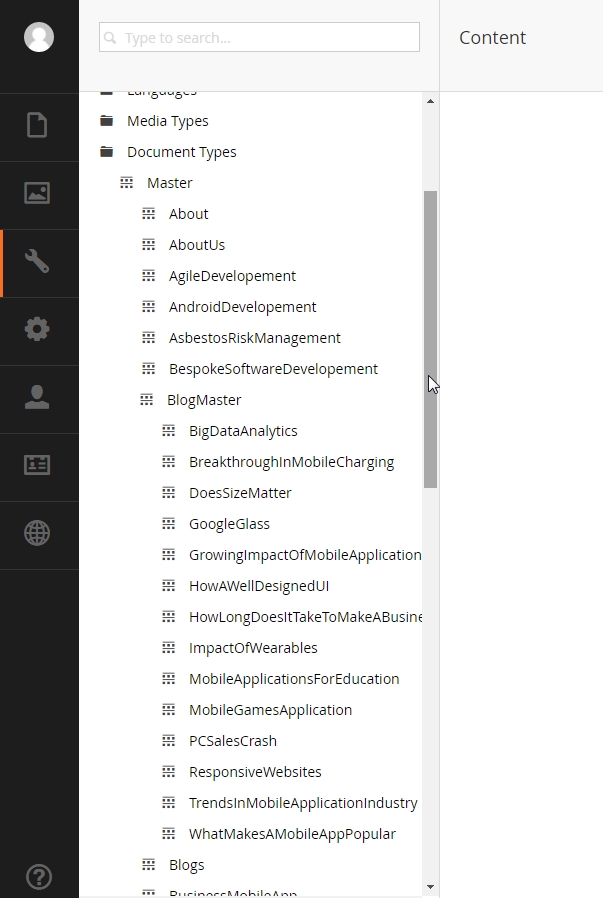This screenshot has height=898, width=603.
Task: Click the tree scrollbar up arrow
Action: 431,101
